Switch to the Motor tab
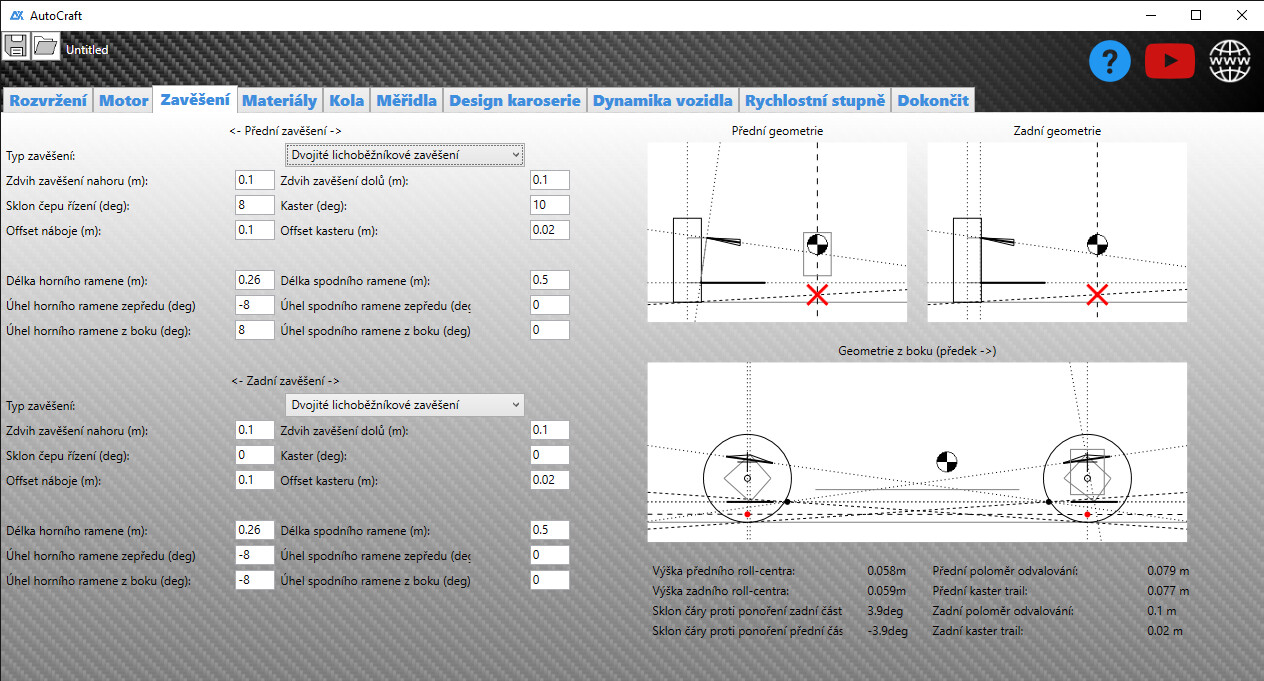 (x=123, y=100)
